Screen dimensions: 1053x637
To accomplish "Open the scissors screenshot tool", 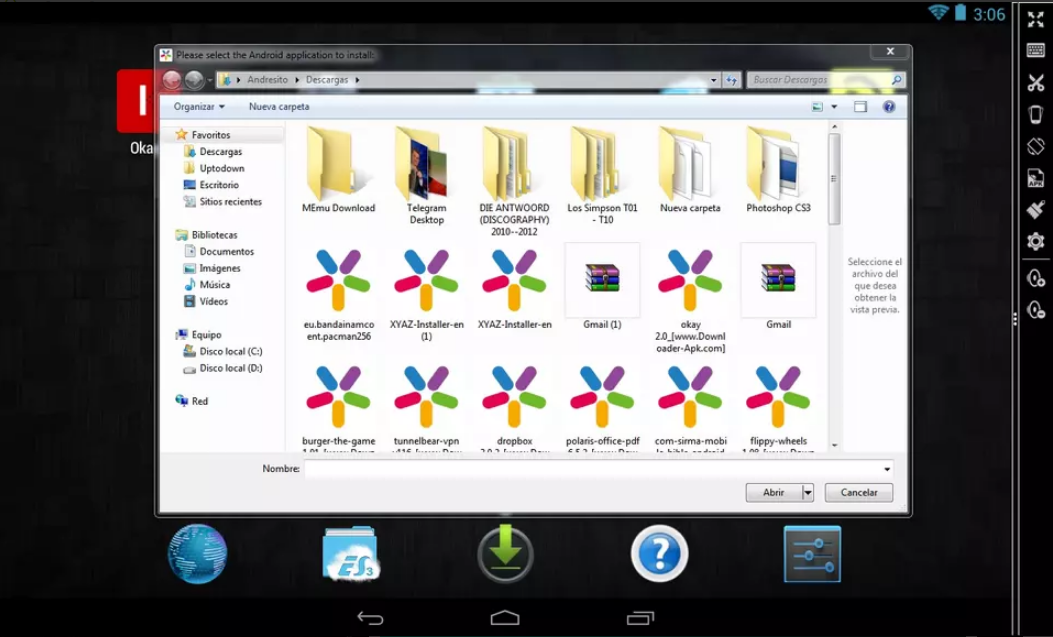I will 1035,83.
